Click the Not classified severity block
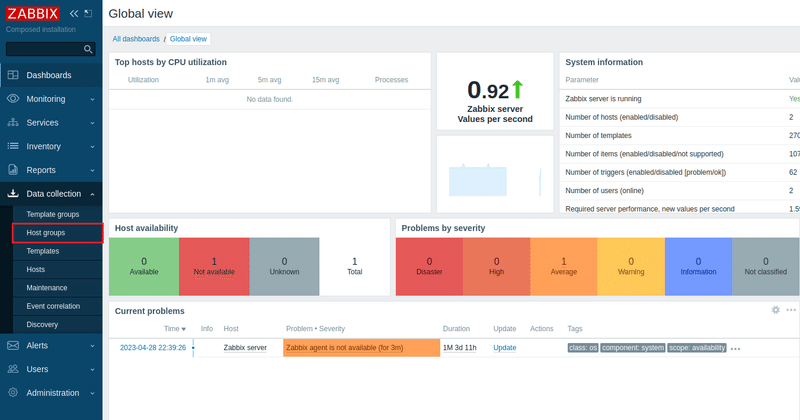The width and height of the screenshot is (800, 420). coord(766,266)
